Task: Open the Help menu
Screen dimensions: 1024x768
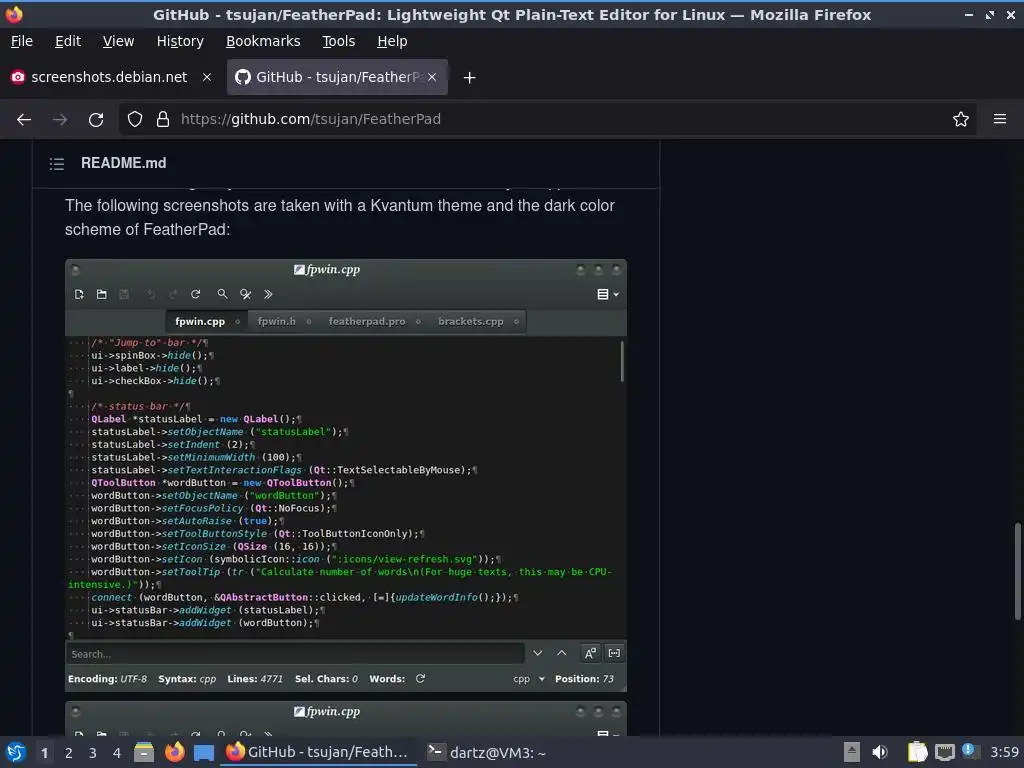Action: pyautogui.click(x=392, y=41)
